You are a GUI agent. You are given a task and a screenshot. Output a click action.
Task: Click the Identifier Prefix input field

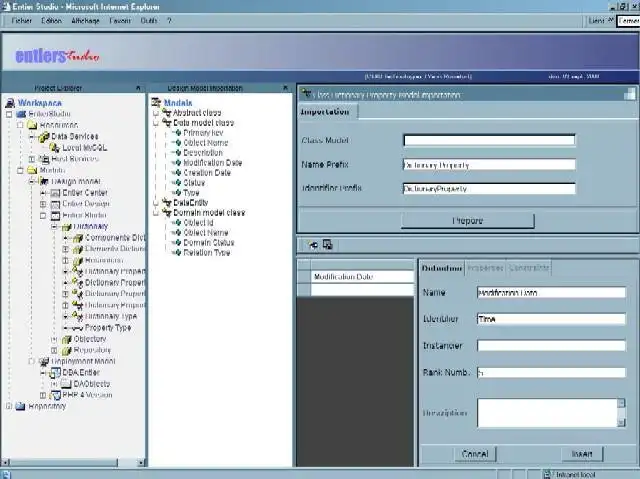tap(489, 188)
